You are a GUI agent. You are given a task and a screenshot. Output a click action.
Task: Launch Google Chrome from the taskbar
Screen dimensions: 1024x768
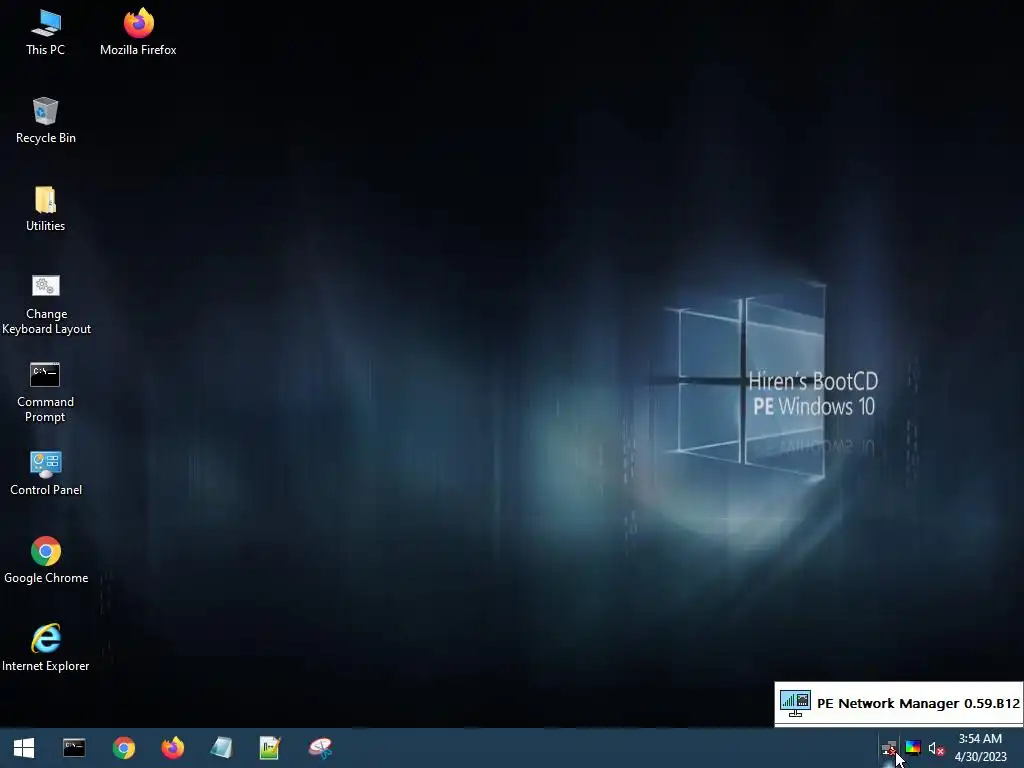tap(123, 748)
